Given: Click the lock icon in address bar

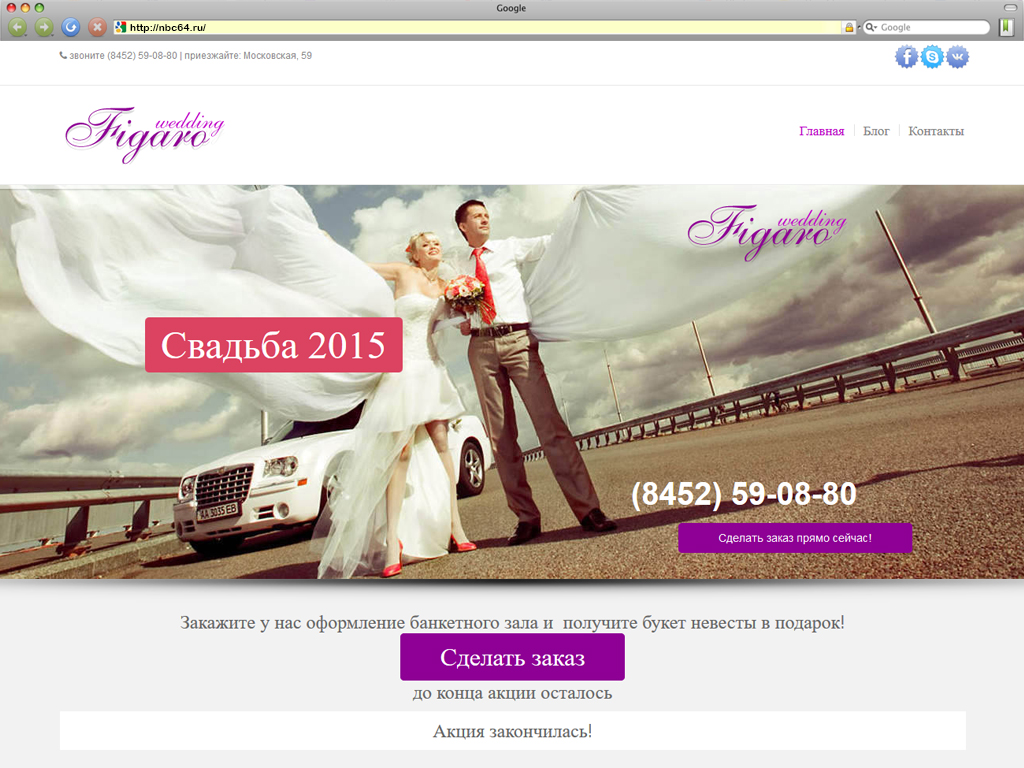Looking at the screenshot, I should tap(849, 27).
